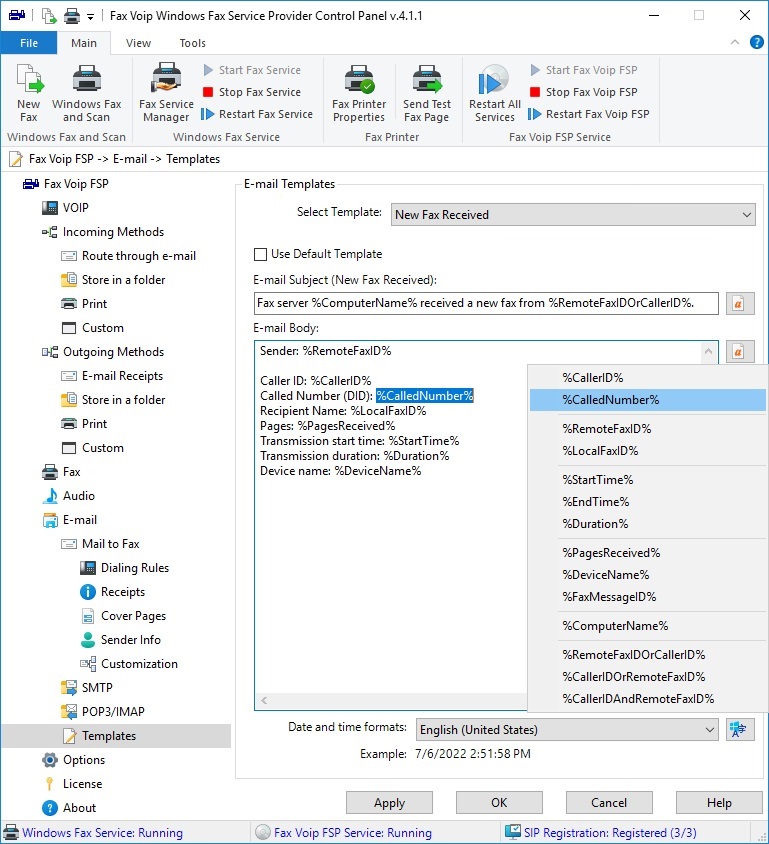
Task: Click the locale settings icon button
Action: coord(740,730)
